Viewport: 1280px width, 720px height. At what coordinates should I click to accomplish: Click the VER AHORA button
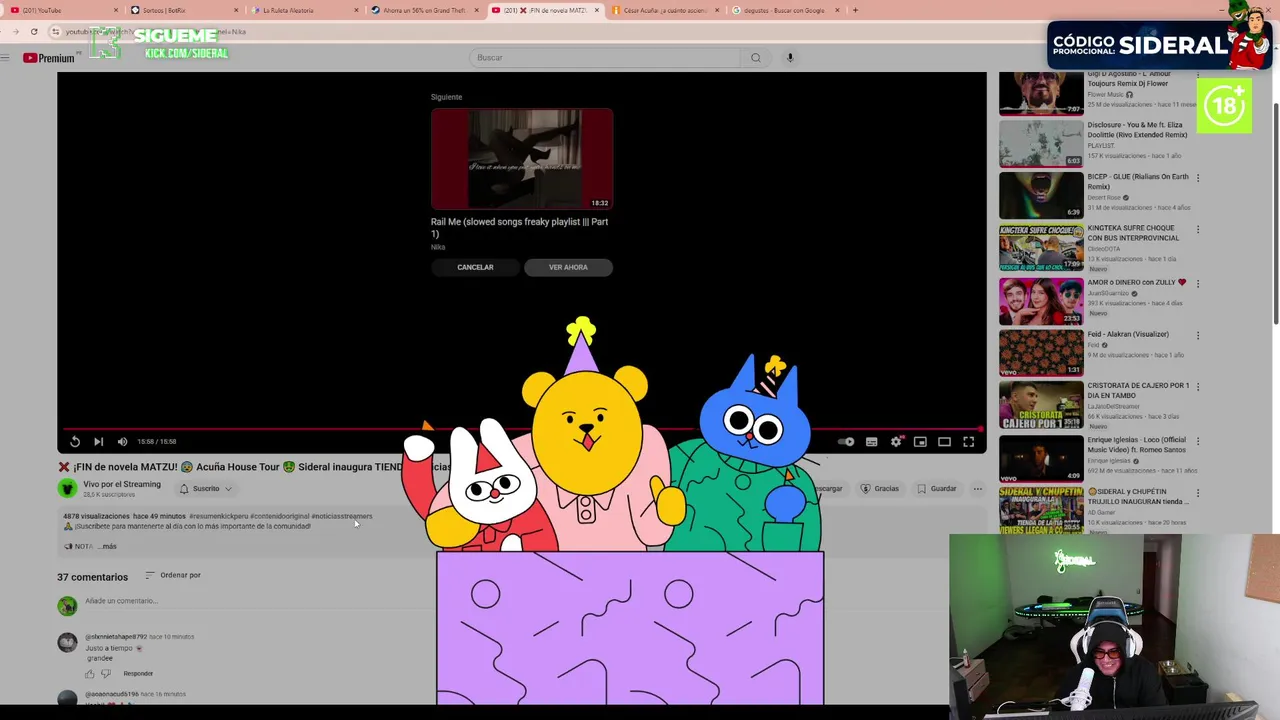coord(568,267)
